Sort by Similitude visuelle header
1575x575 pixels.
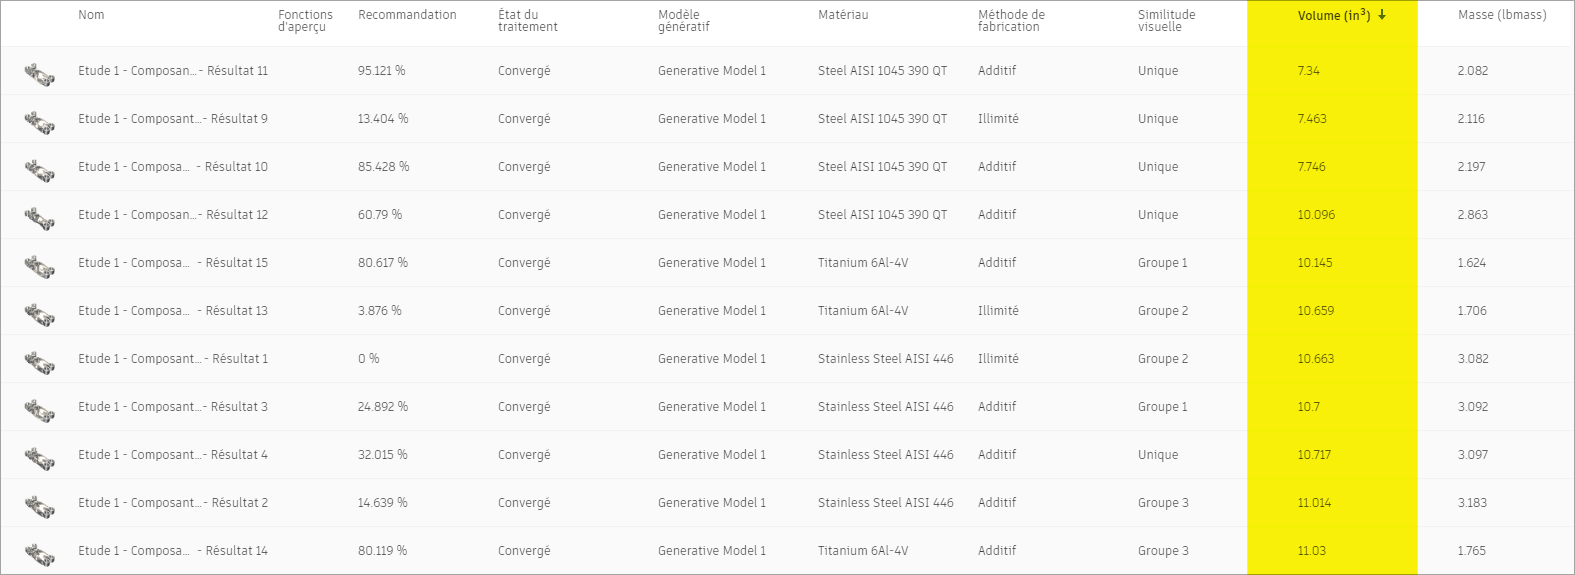(x=1166, y=21)
